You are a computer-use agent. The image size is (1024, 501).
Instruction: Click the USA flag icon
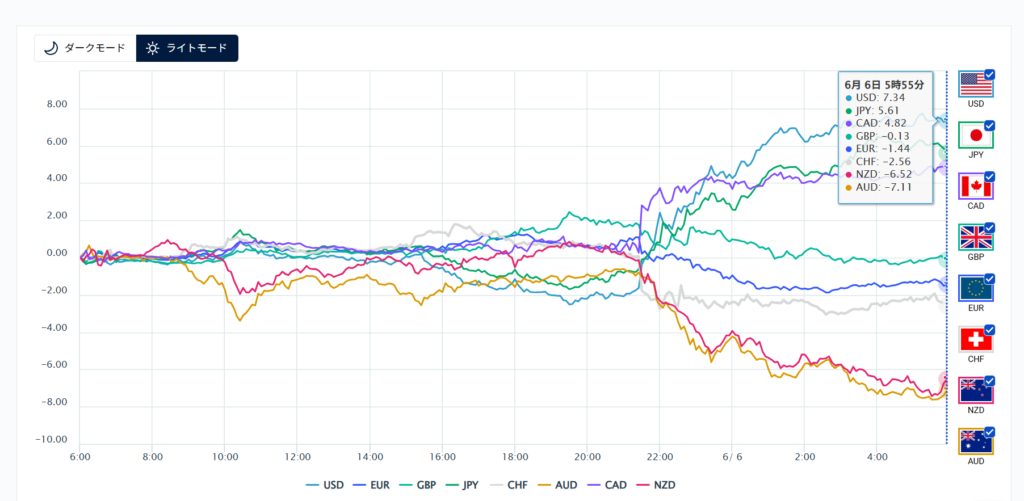pyautogui.click(x=976, y=85)
